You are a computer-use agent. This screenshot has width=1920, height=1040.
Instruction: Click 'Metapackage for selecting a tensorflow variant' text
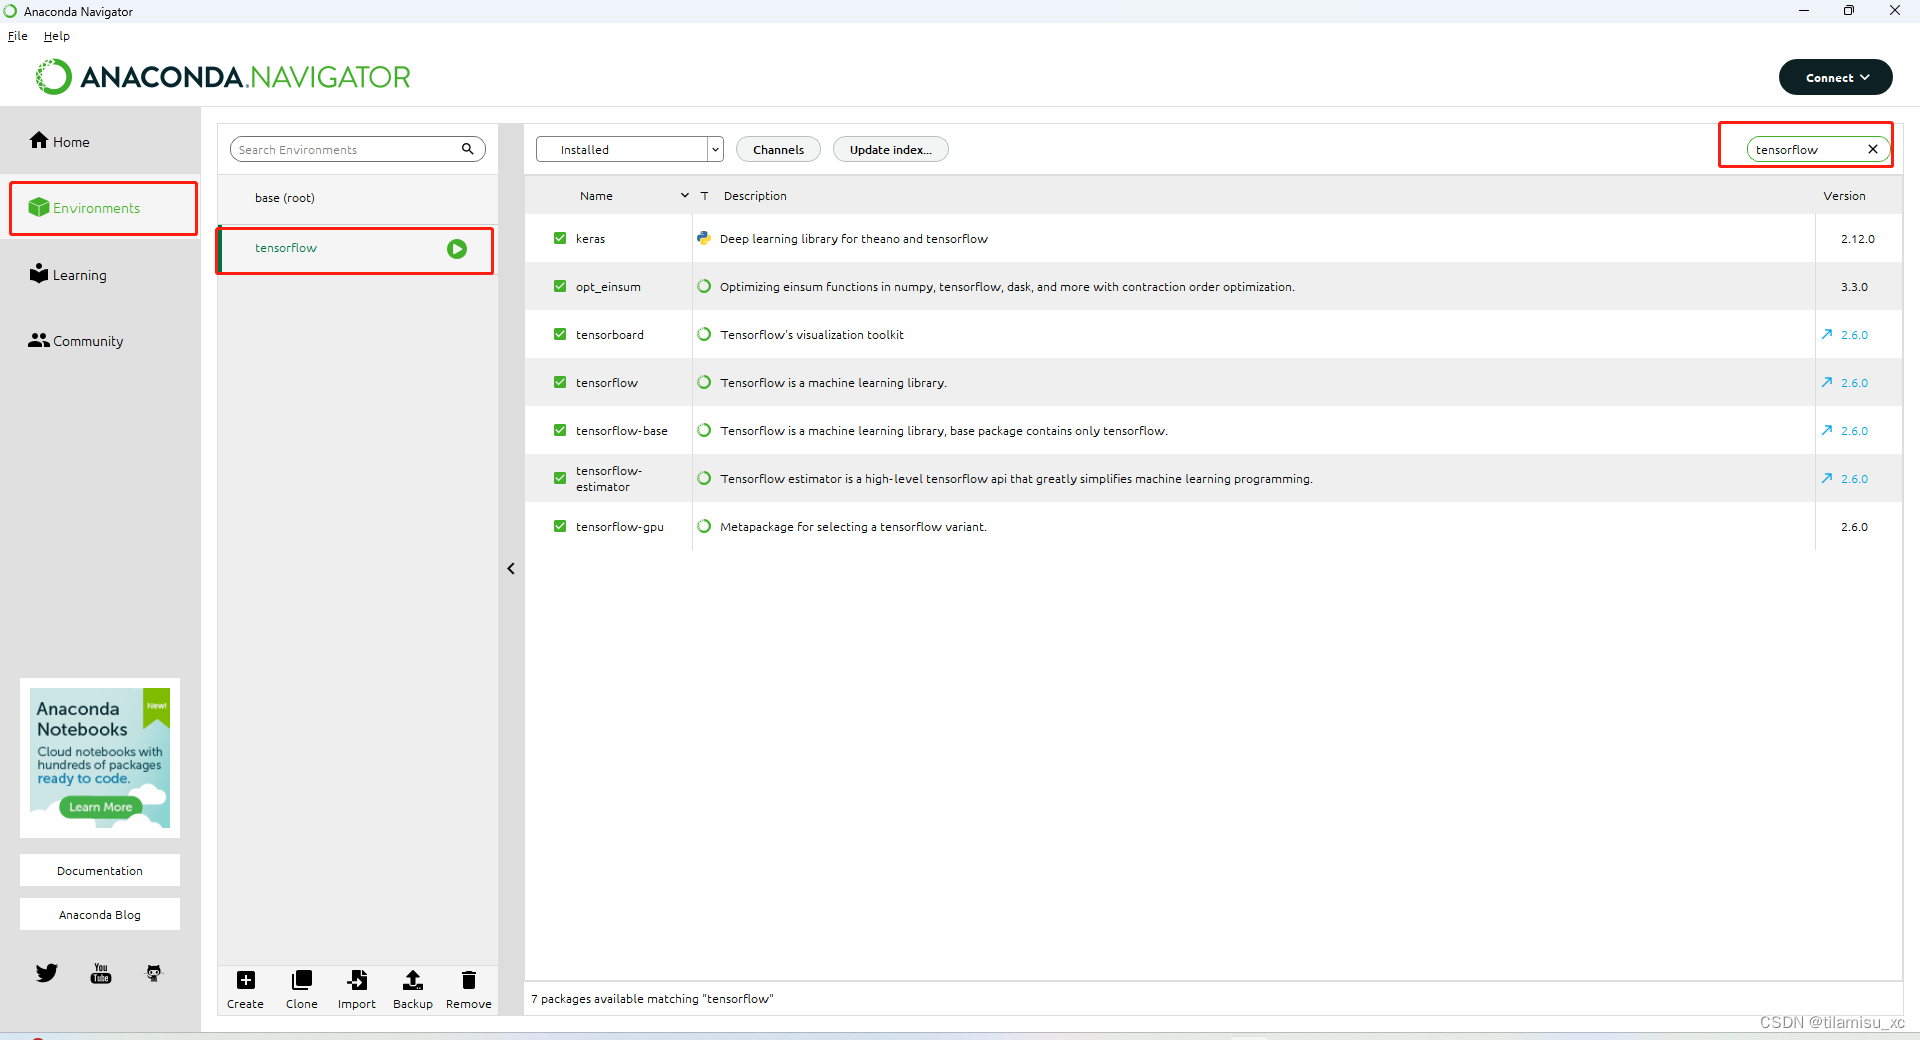point(853,526)
